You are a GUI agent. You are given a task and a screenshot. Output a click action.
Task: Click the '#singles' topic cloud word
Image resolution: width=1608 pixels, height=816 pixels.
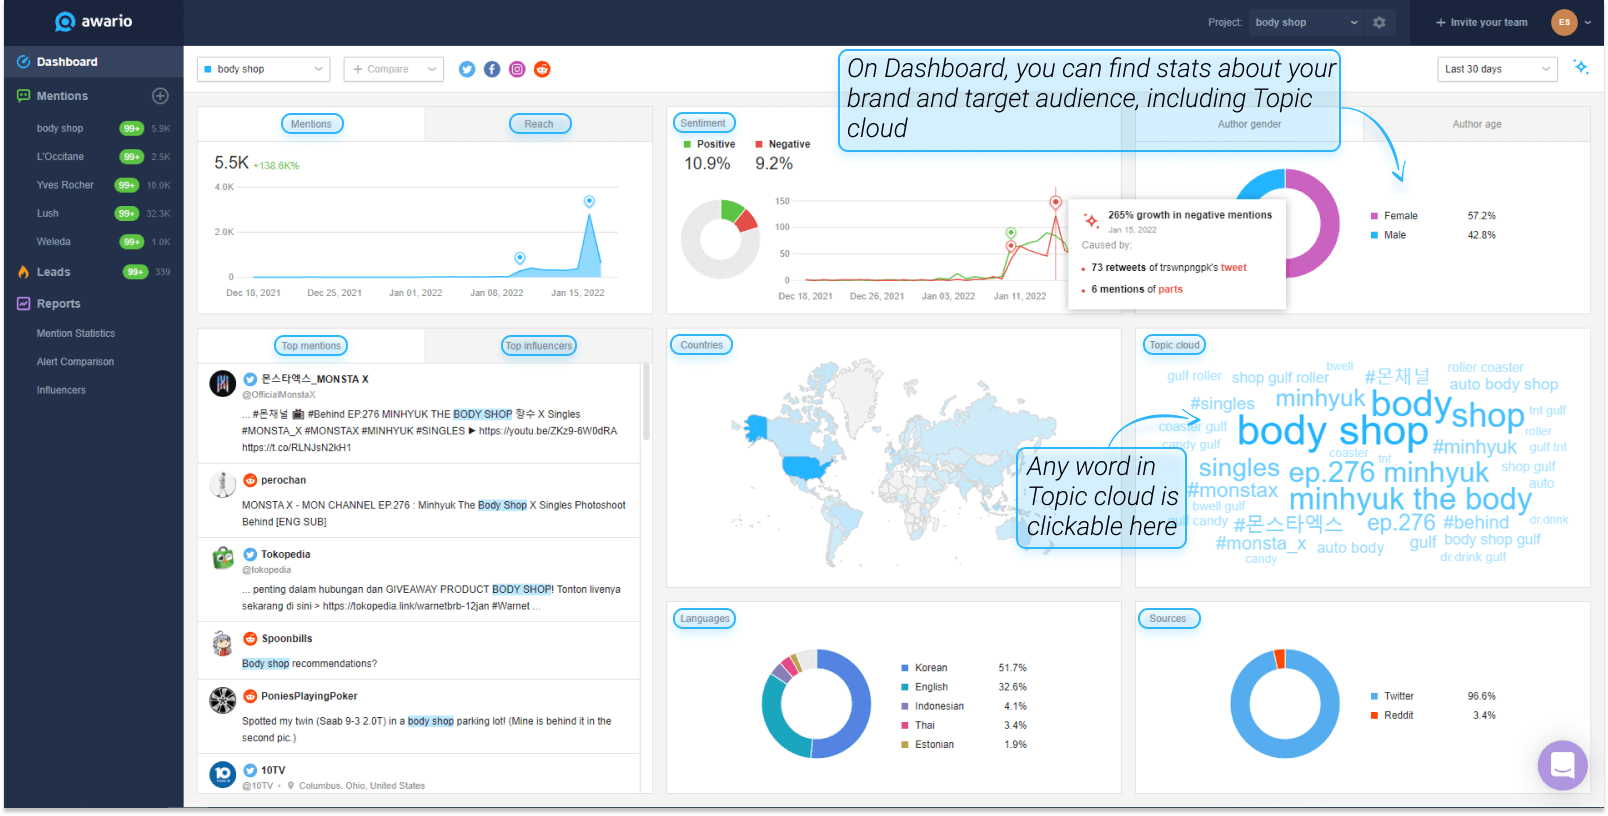[x=1222, y=403]
